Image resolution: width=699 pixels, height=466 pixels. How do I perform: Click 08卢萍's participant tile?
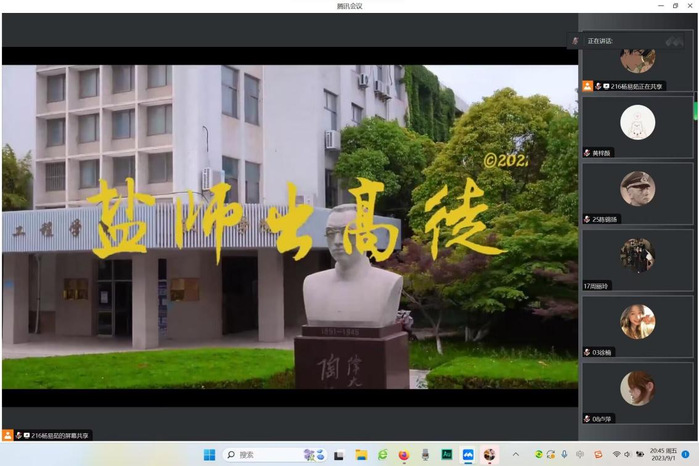[x=637, y=391]
